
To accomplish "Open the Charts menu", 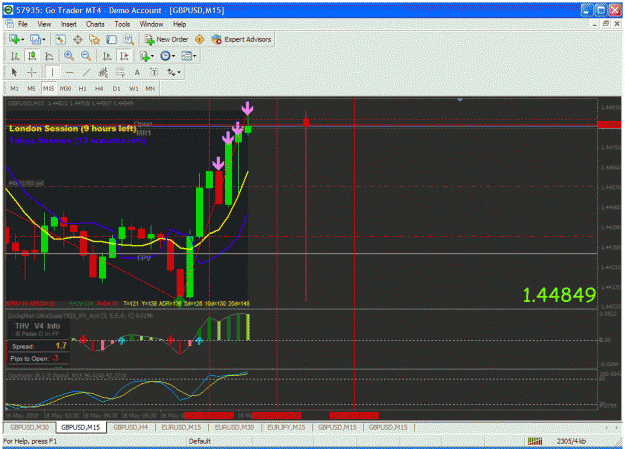I will click(95, 24).
